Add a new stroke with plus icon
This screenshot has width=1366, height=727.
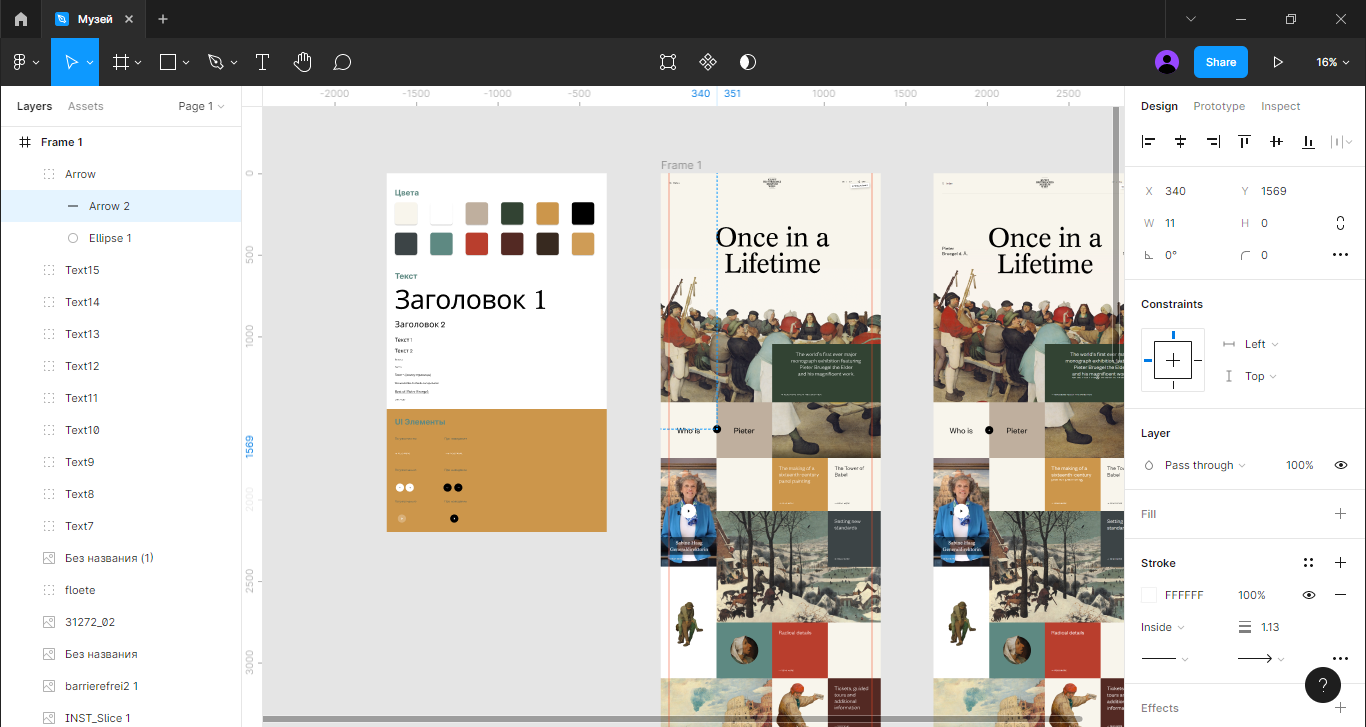(1341, 563)
